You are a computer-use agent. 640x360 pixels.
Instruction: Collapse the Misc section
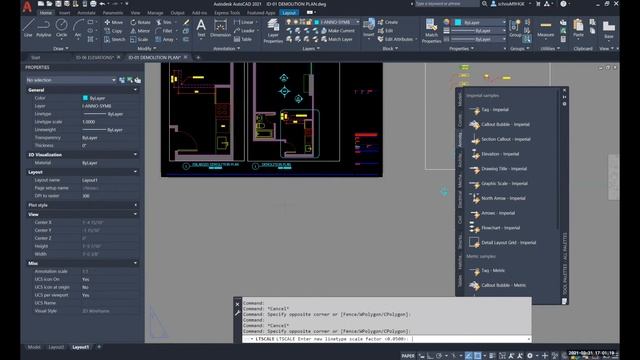click(136, 263)
